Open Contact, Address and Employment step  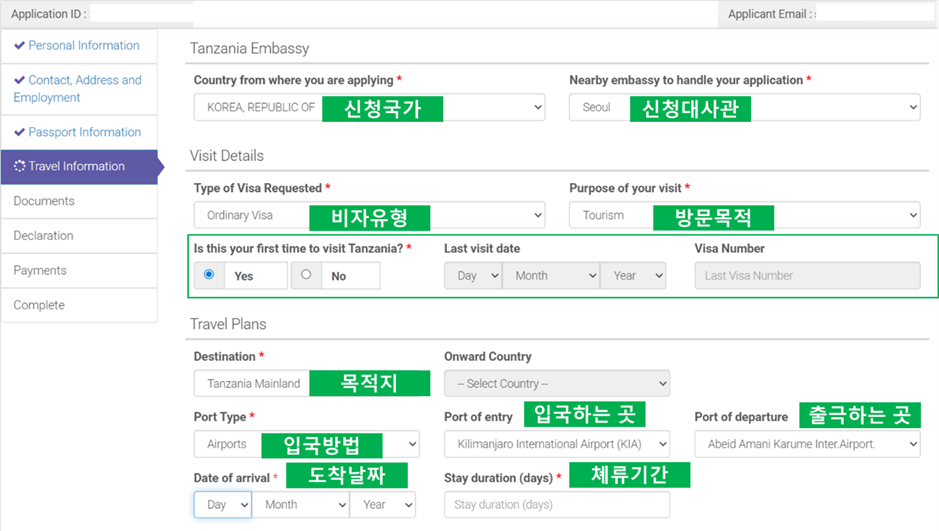[x=79, y=89]
